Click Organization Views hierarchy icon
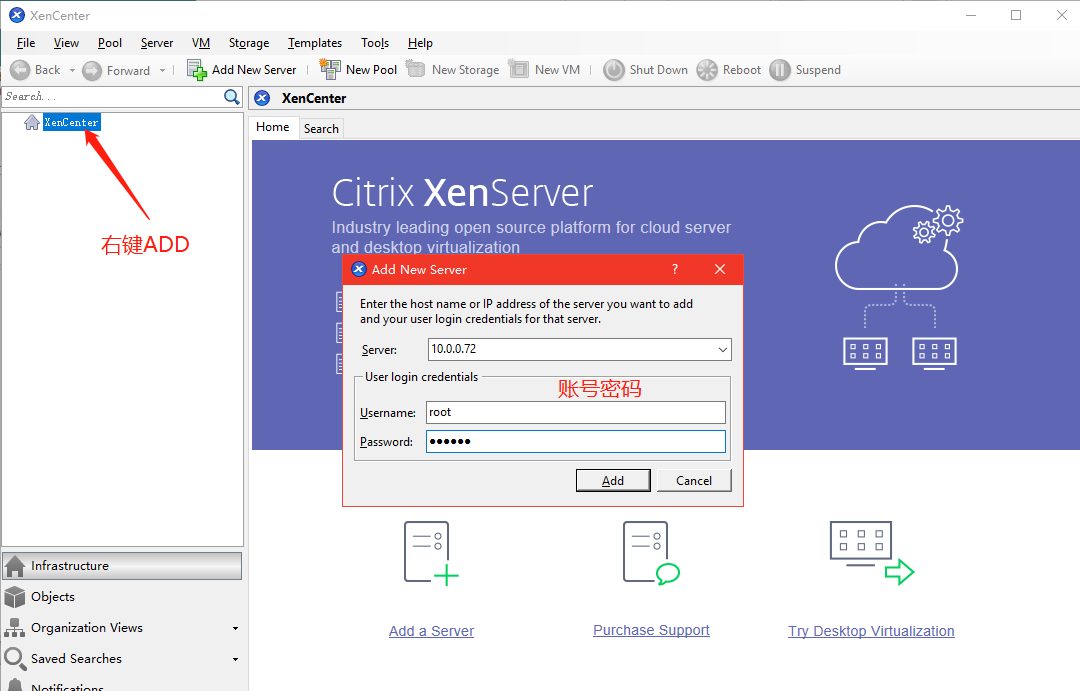 14,628
